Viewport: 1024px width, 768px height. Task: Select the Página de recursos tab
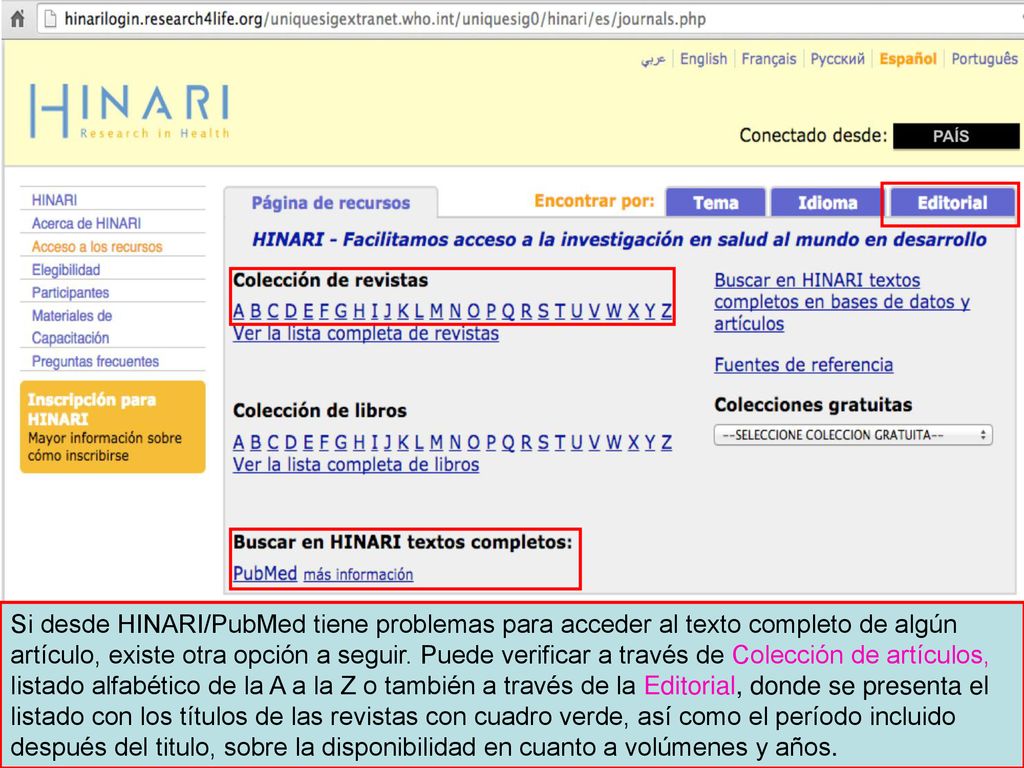330,203
